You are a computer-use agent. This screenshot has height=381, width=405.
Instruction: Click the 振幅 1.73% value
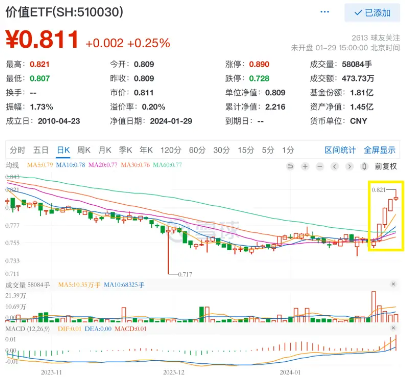[42, 107]
